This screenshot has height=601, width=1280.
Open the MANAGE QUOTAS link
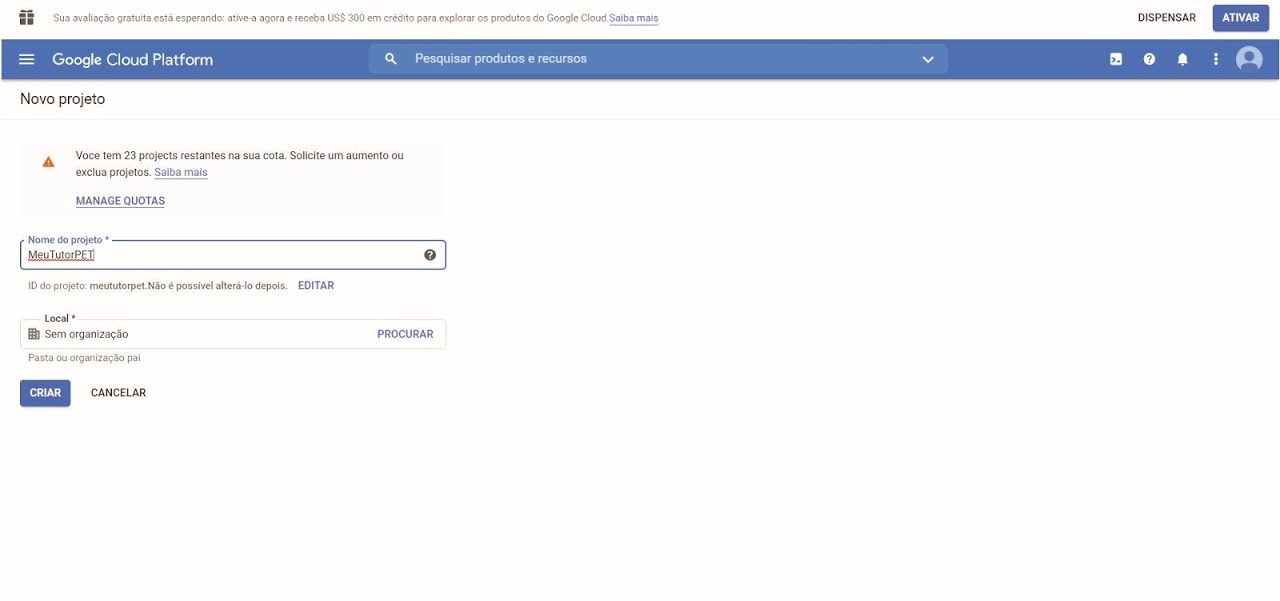120,201
